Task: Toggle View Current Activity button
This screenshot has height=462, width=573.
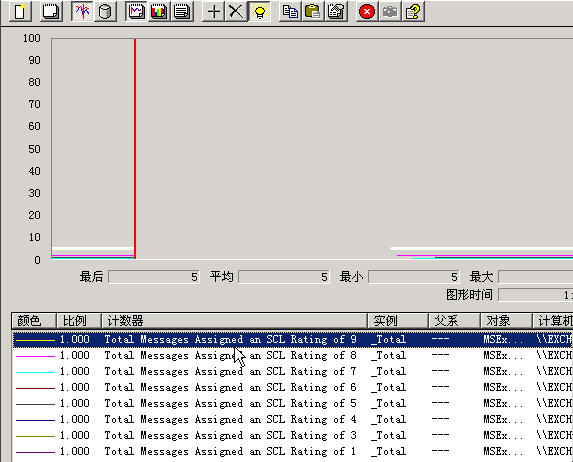Action: coord(82,11)
